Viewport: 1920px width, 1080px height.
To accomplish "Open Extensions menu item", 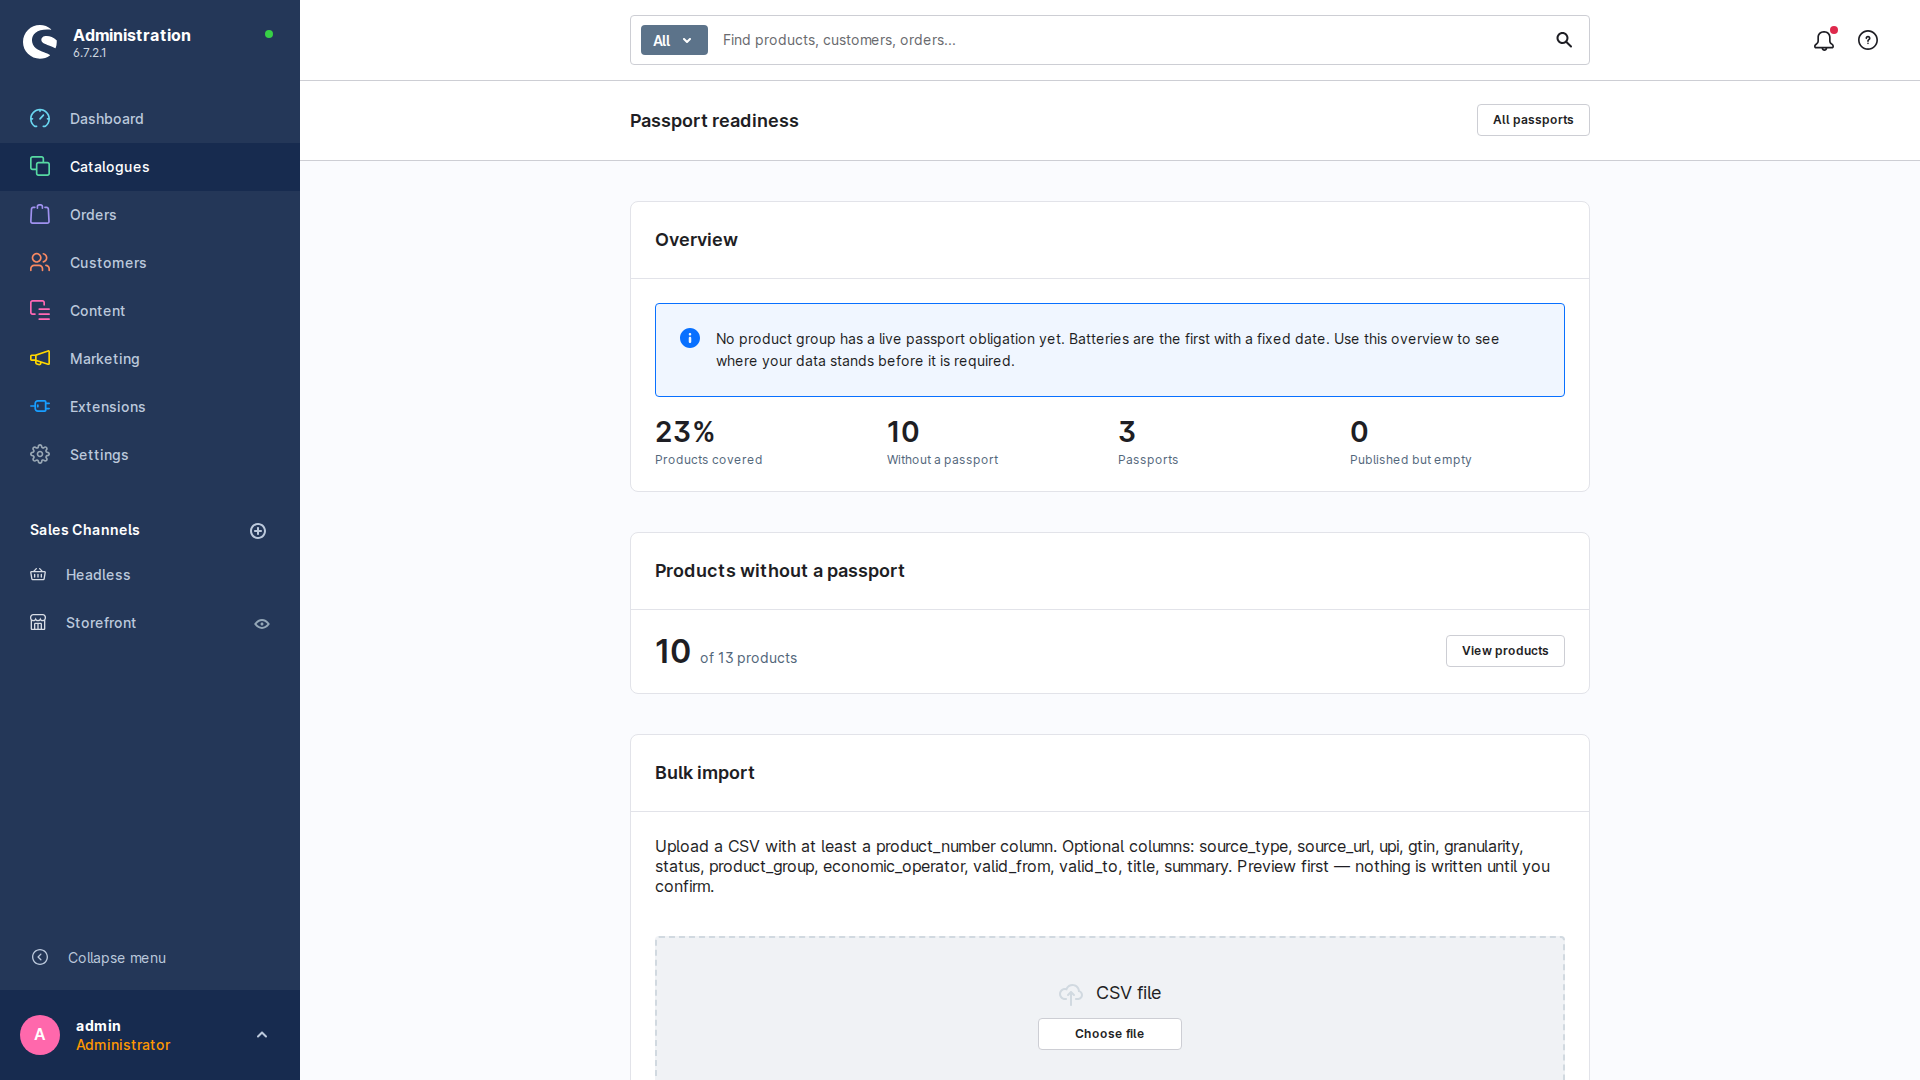I will click(x=150, y=407).
